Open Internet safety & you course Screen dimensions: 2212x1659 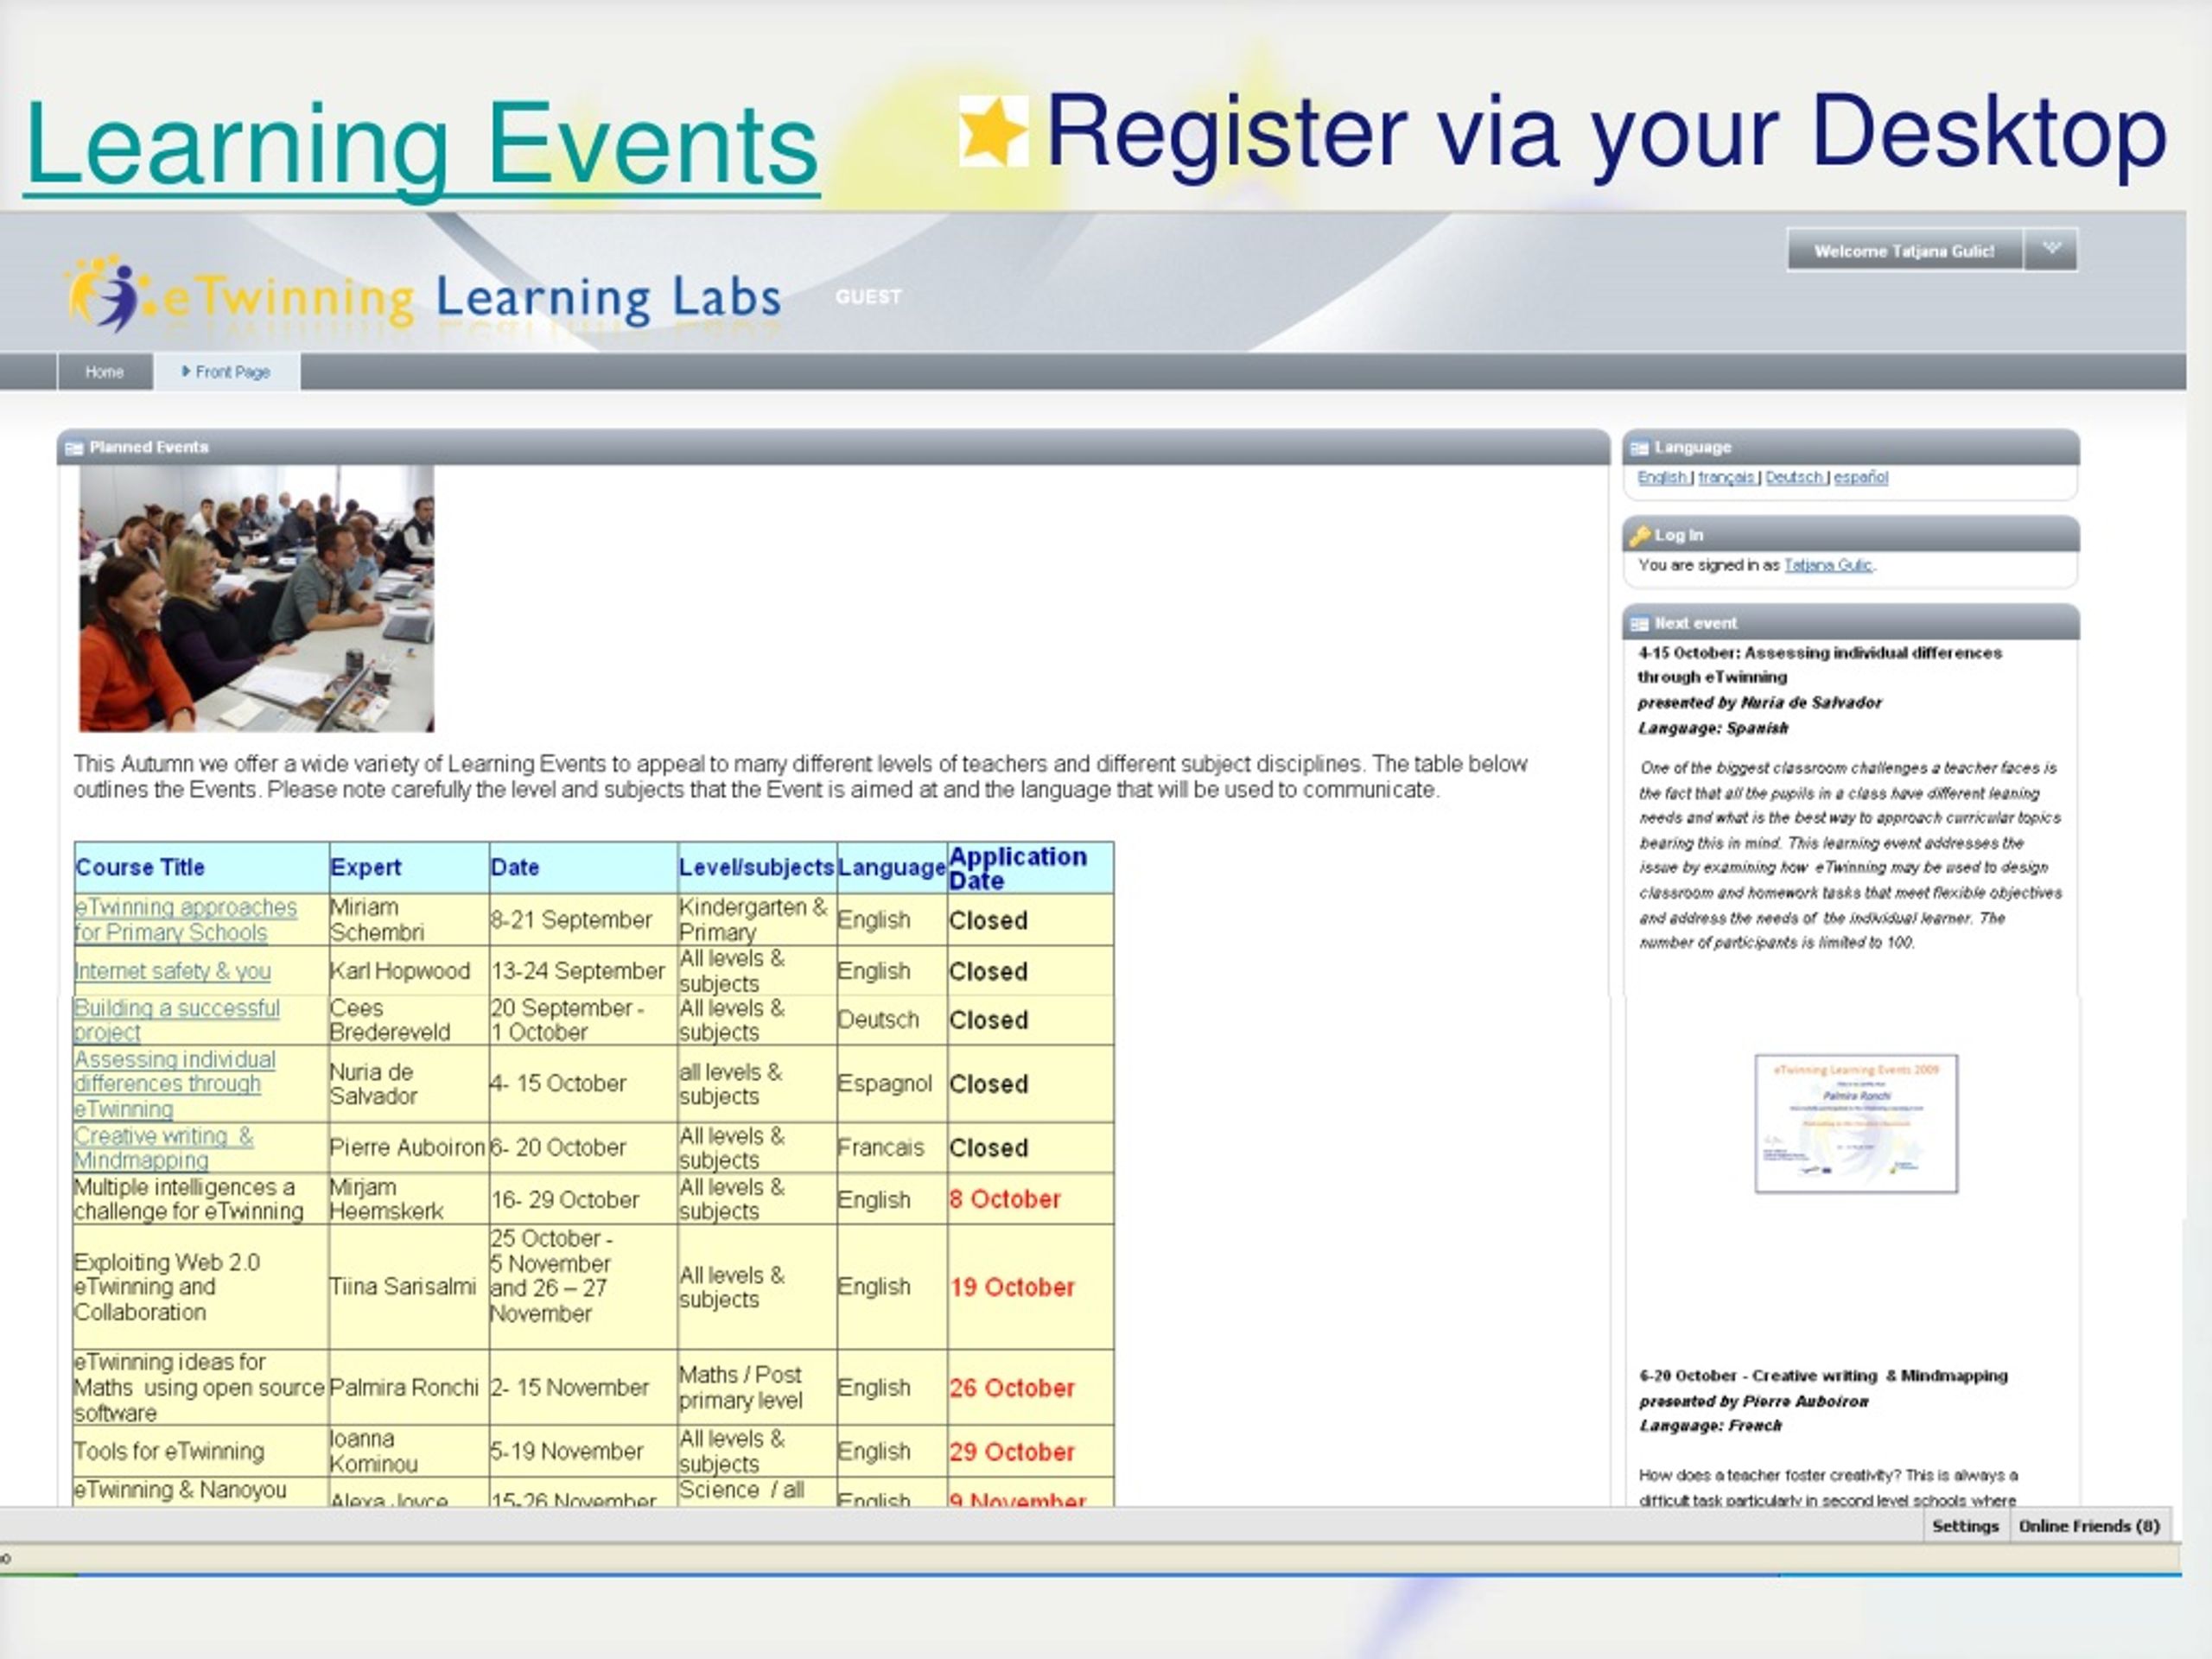click(x=173, y=971)
